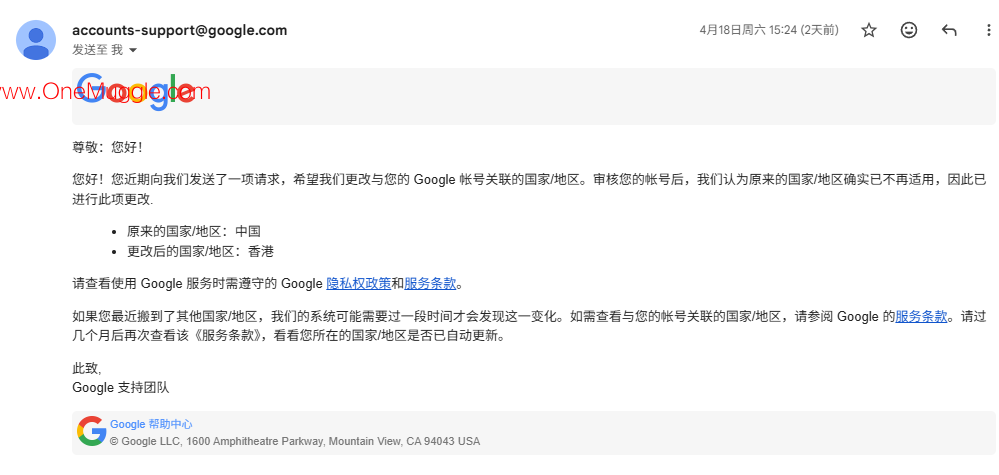Click the 原来的国家/地区：中国 bullet item
This screenshot has width=999, height=475.
pos(194,232)
